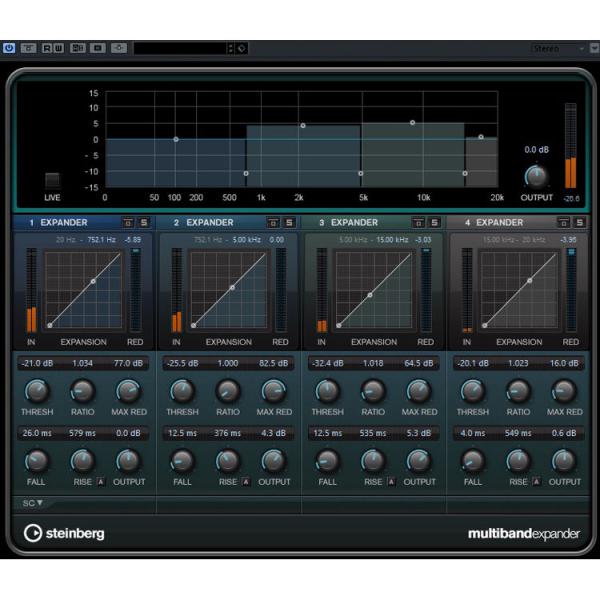Switch between A/B settings
The image size is (600, 600).
pos(78,48)
